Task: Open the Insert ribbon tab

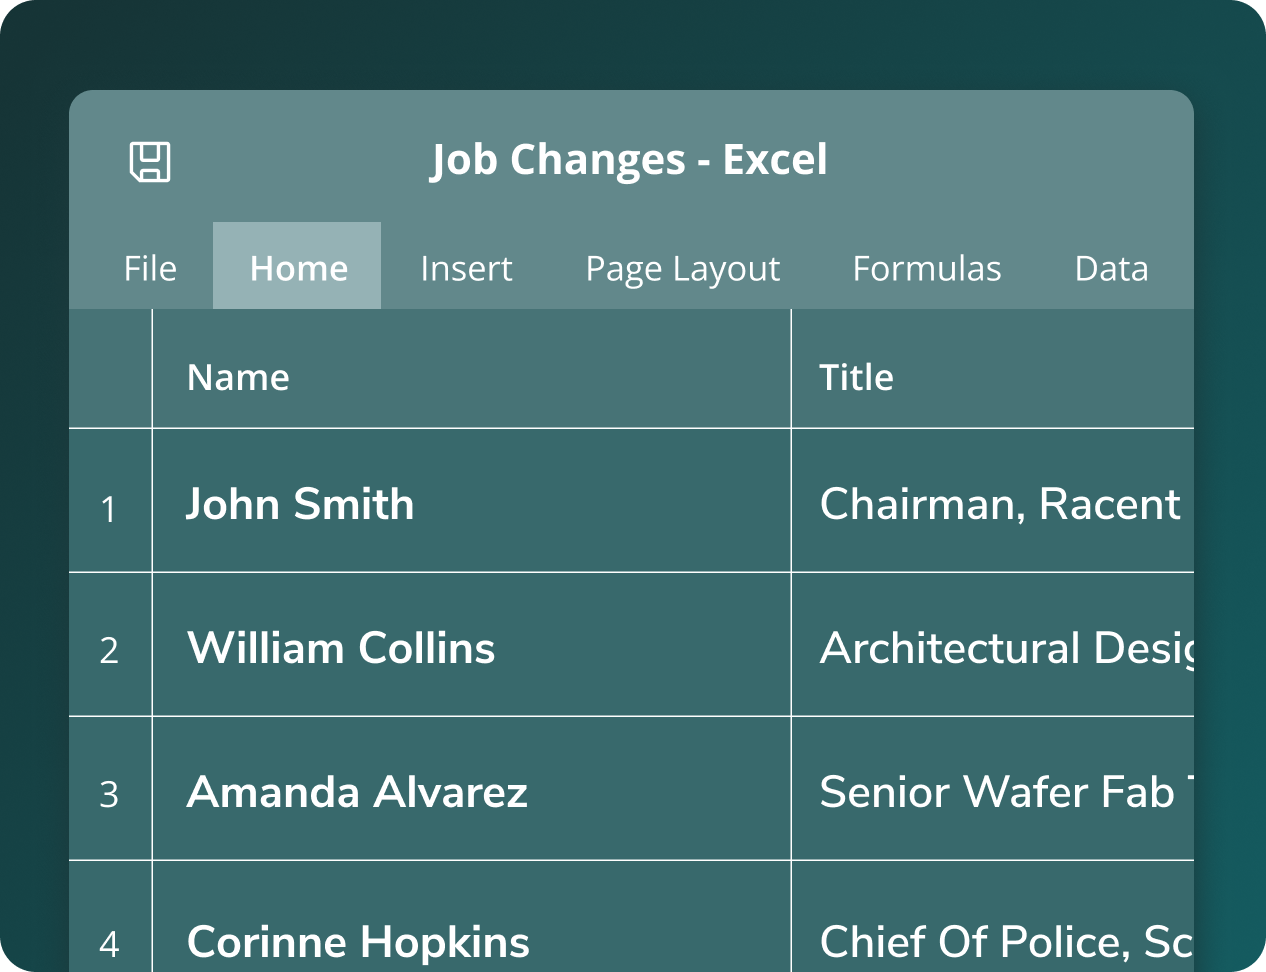Action: click(x=466, y=268)
